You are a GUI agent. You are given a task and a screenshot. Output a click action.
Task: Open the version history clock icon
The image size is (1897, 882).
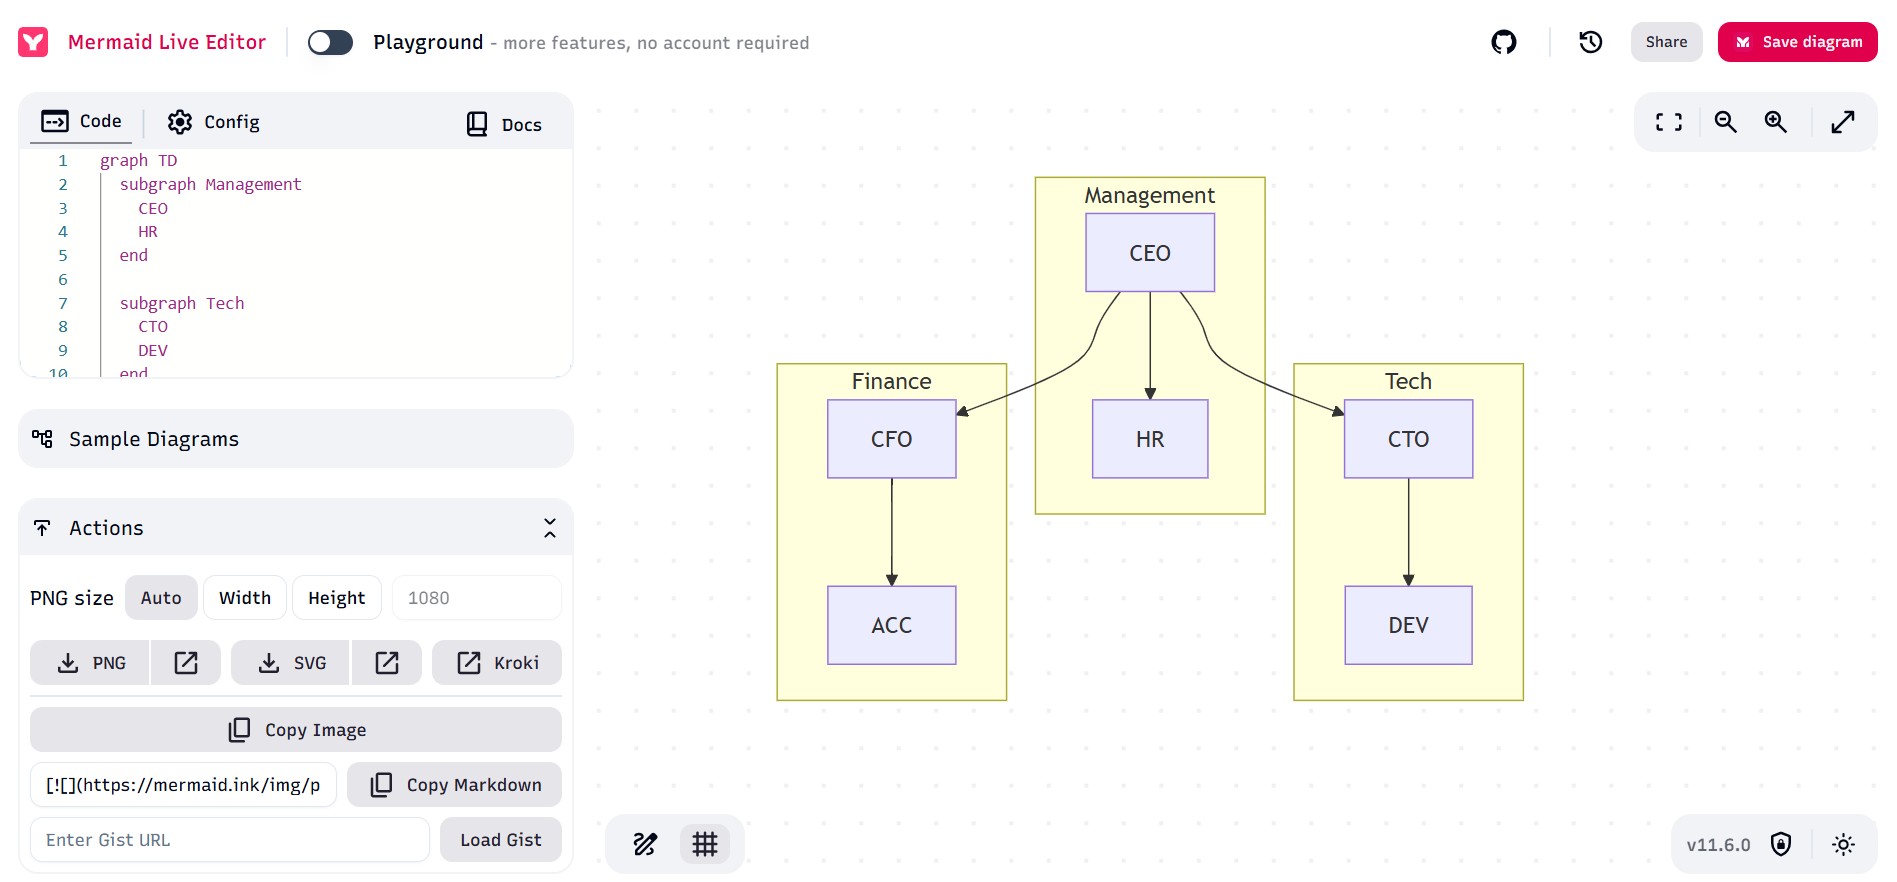[x=1590, y=42]
